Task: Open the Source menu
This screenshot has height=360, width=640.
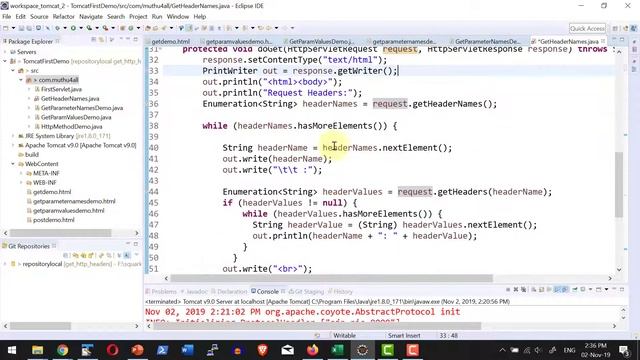Action: click(x=39, y=17)
